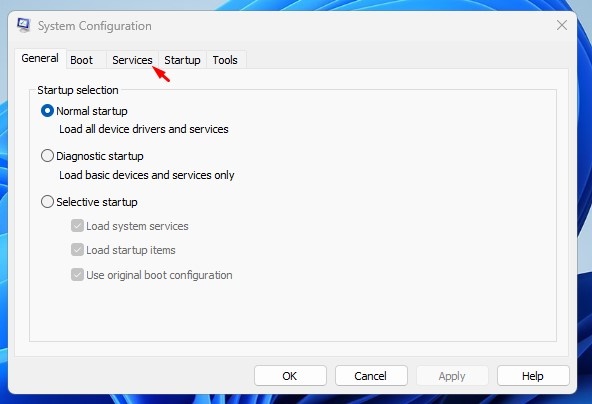Click the Normal startup label text

92,111
